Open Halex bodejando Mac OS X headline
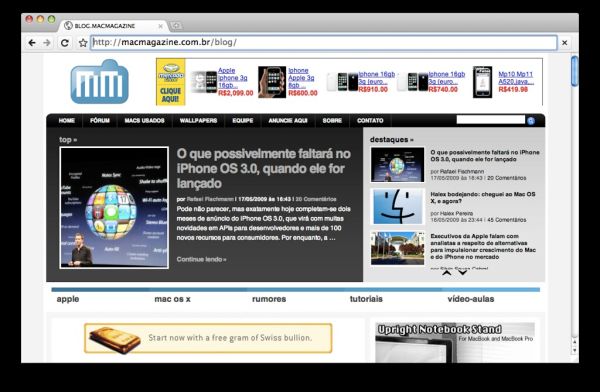600x392 pixels. pos(483,198)
